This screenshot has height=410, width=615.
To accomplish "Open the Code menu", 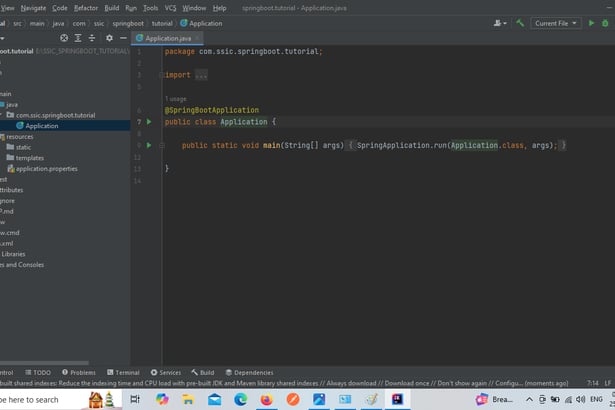I will (60, 8).
